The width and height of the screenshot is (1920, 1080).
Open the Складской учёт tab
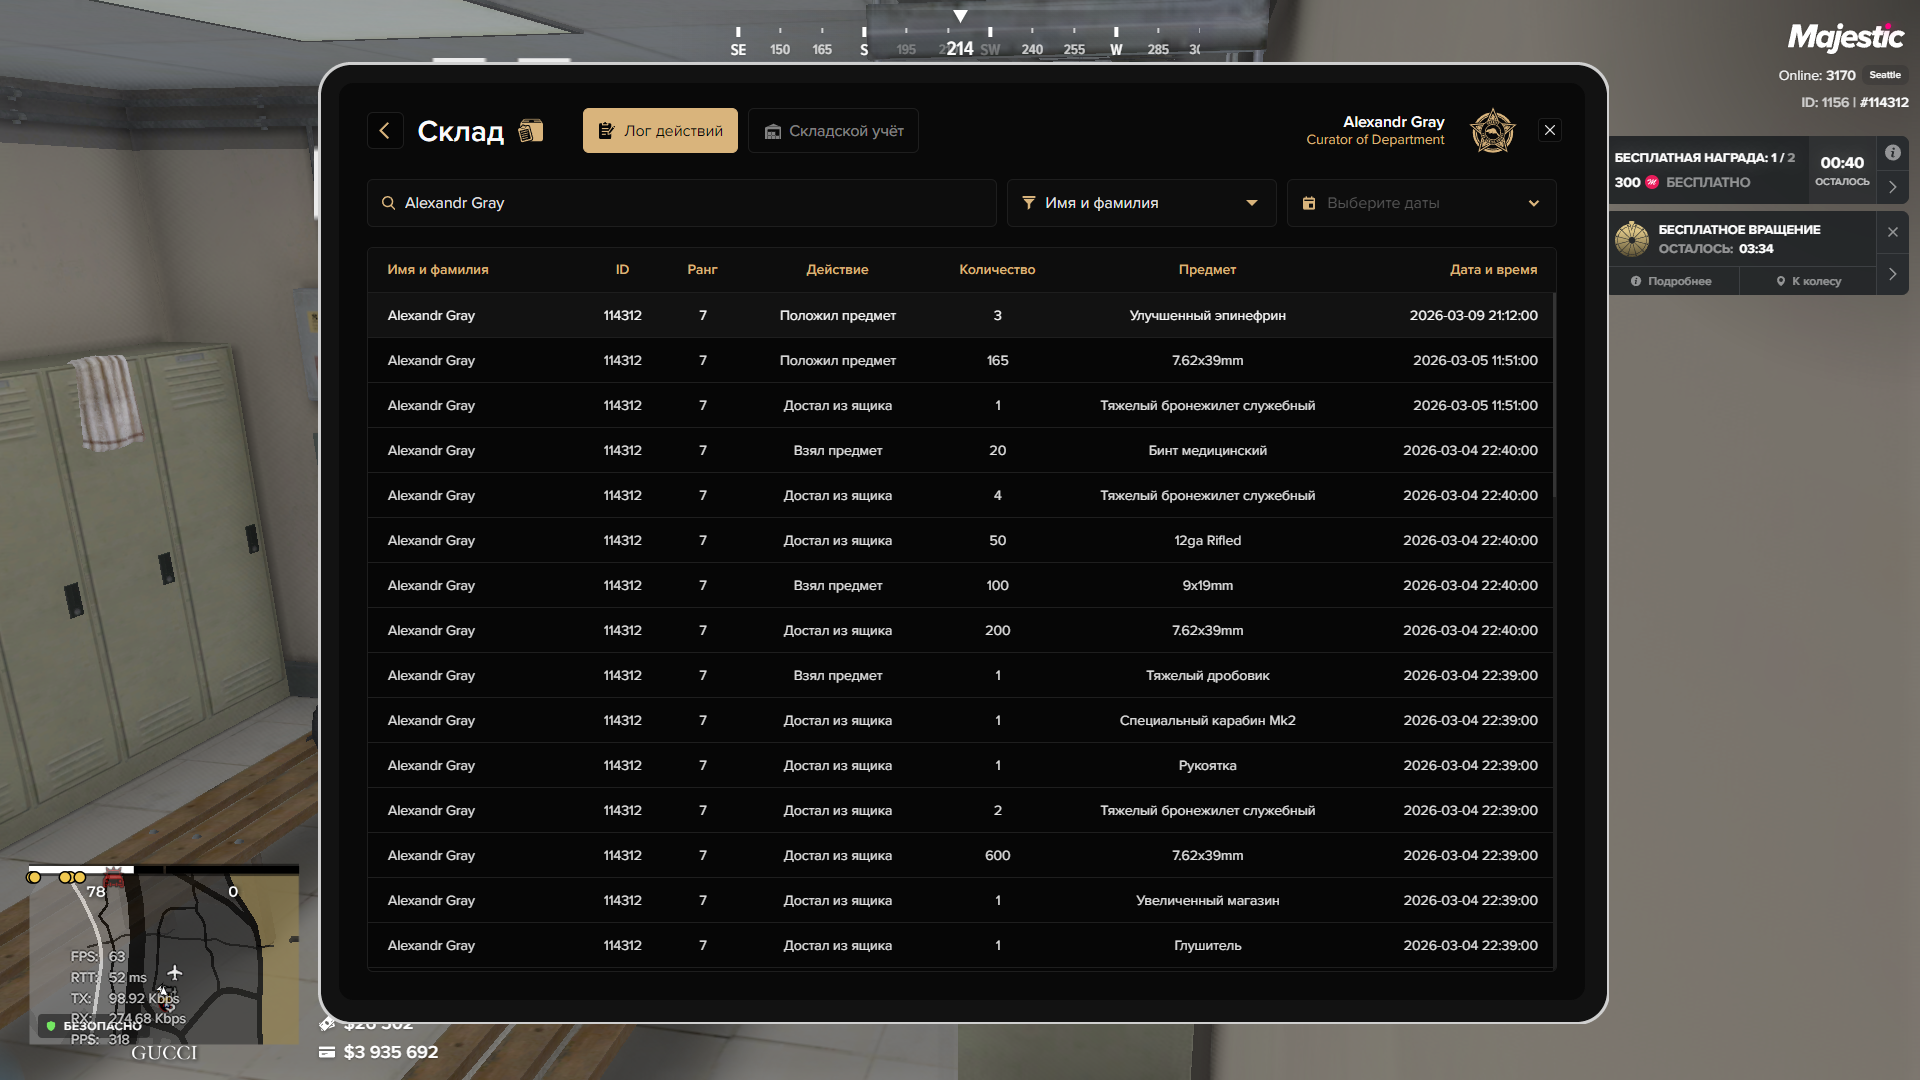833,131
